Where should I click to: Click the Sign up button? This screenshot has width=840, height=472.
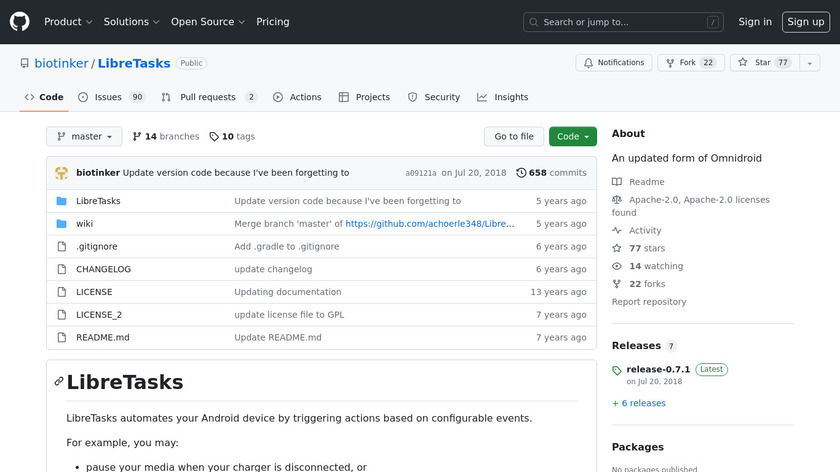(805, 22)
